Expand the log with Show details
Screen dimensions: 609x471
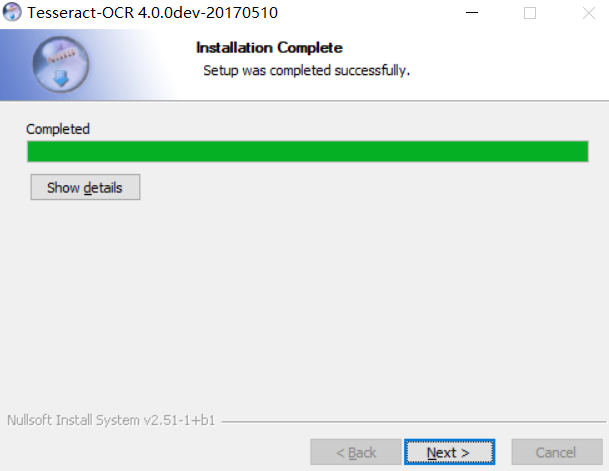point(85,187)
